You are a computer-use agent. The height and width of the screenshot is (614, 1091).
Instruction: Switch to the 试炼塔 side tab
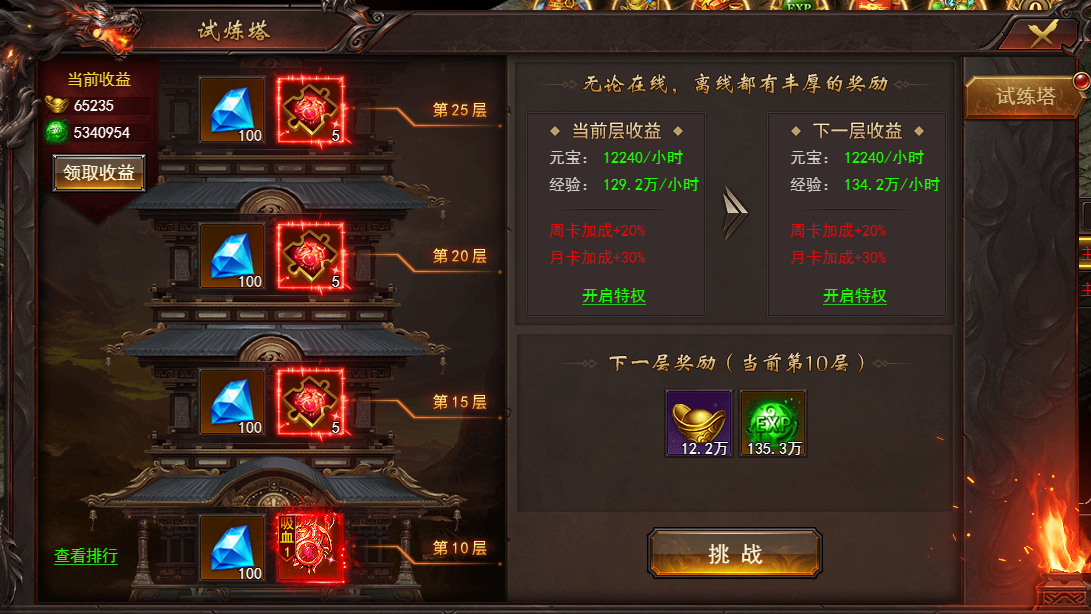point(1025,97)
